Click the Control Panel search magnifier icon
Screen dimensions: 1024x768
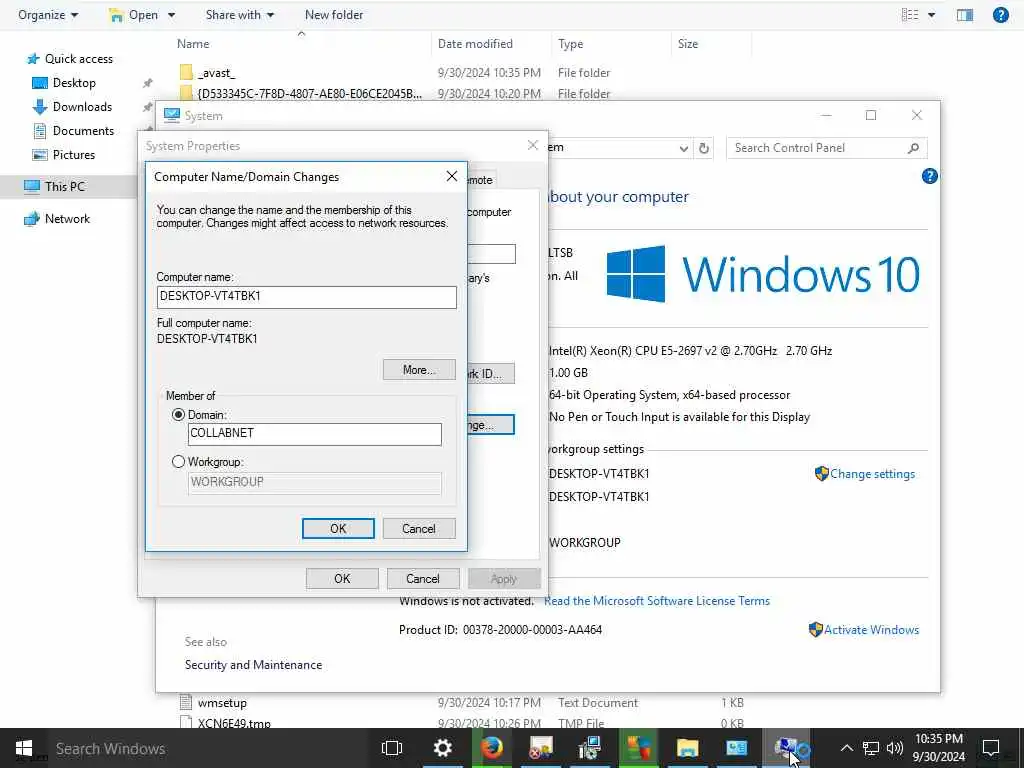(x=913, y=148)
